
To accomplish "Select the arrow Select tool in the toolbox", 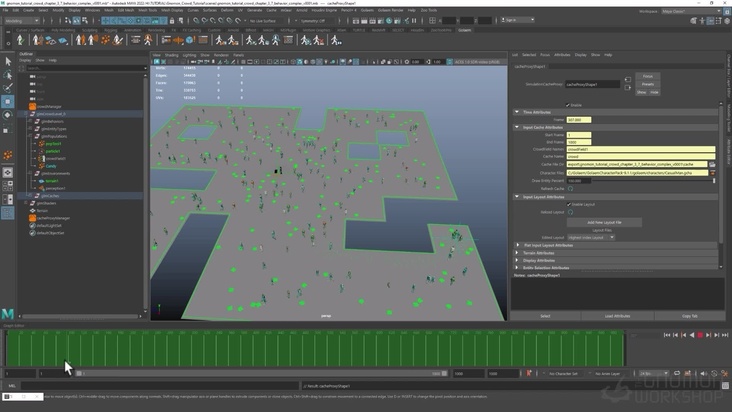I will (x=8, y=62).
